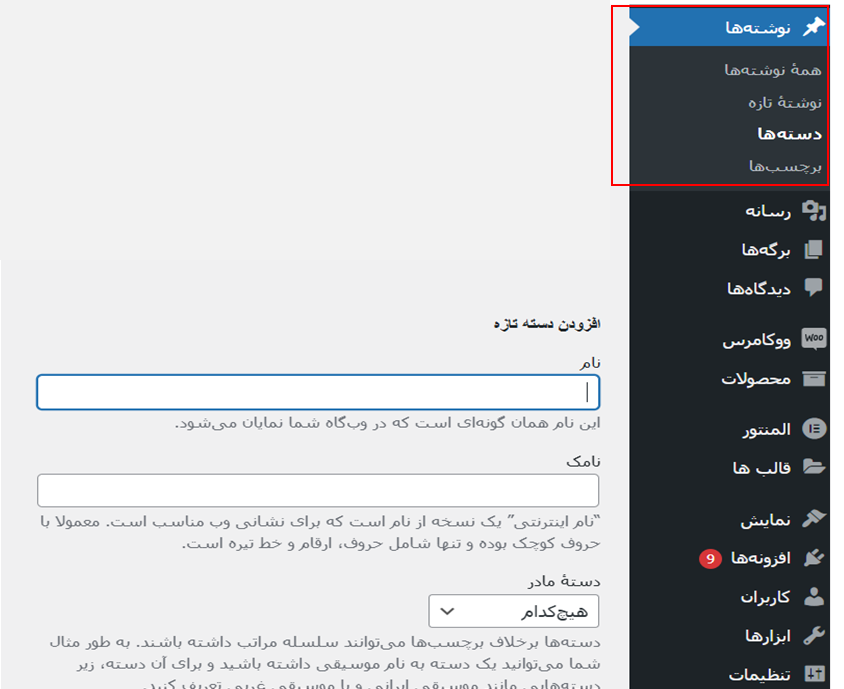Viewport: 844px width, 689px height.
Task: Click the comment bubble icon for دیدگاه‌ها
Action: pyautogui.click(x=814, y=288)
